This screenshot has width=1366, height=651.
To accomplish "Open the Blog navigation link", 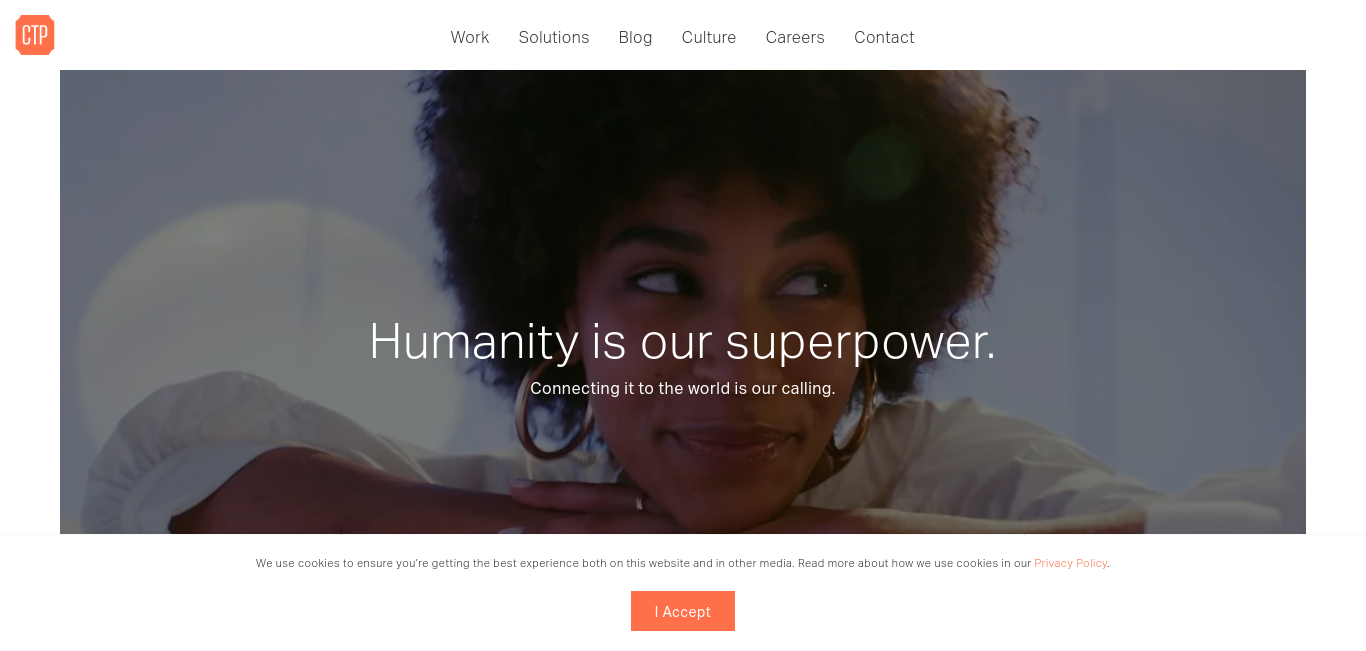I will click(635, 37).
